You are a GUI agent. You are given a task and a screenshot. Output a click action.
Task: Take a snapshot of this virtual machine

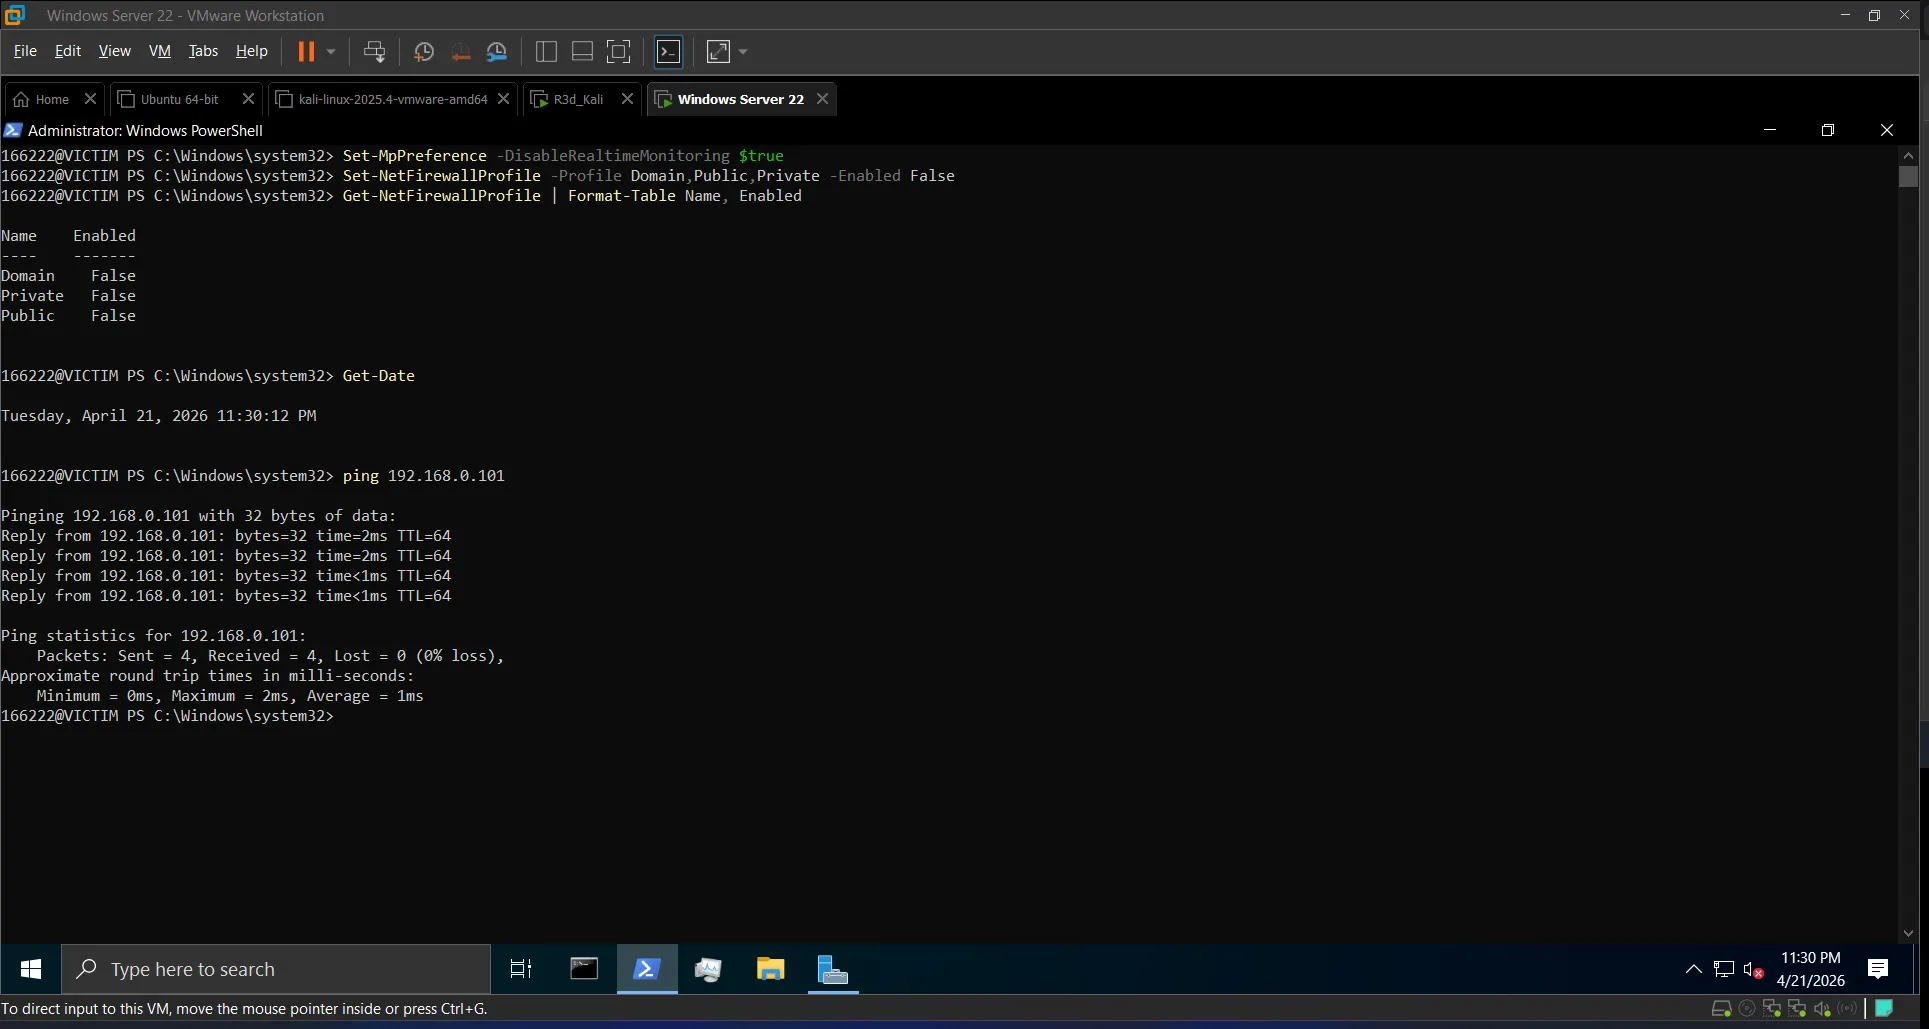(423, 51)
